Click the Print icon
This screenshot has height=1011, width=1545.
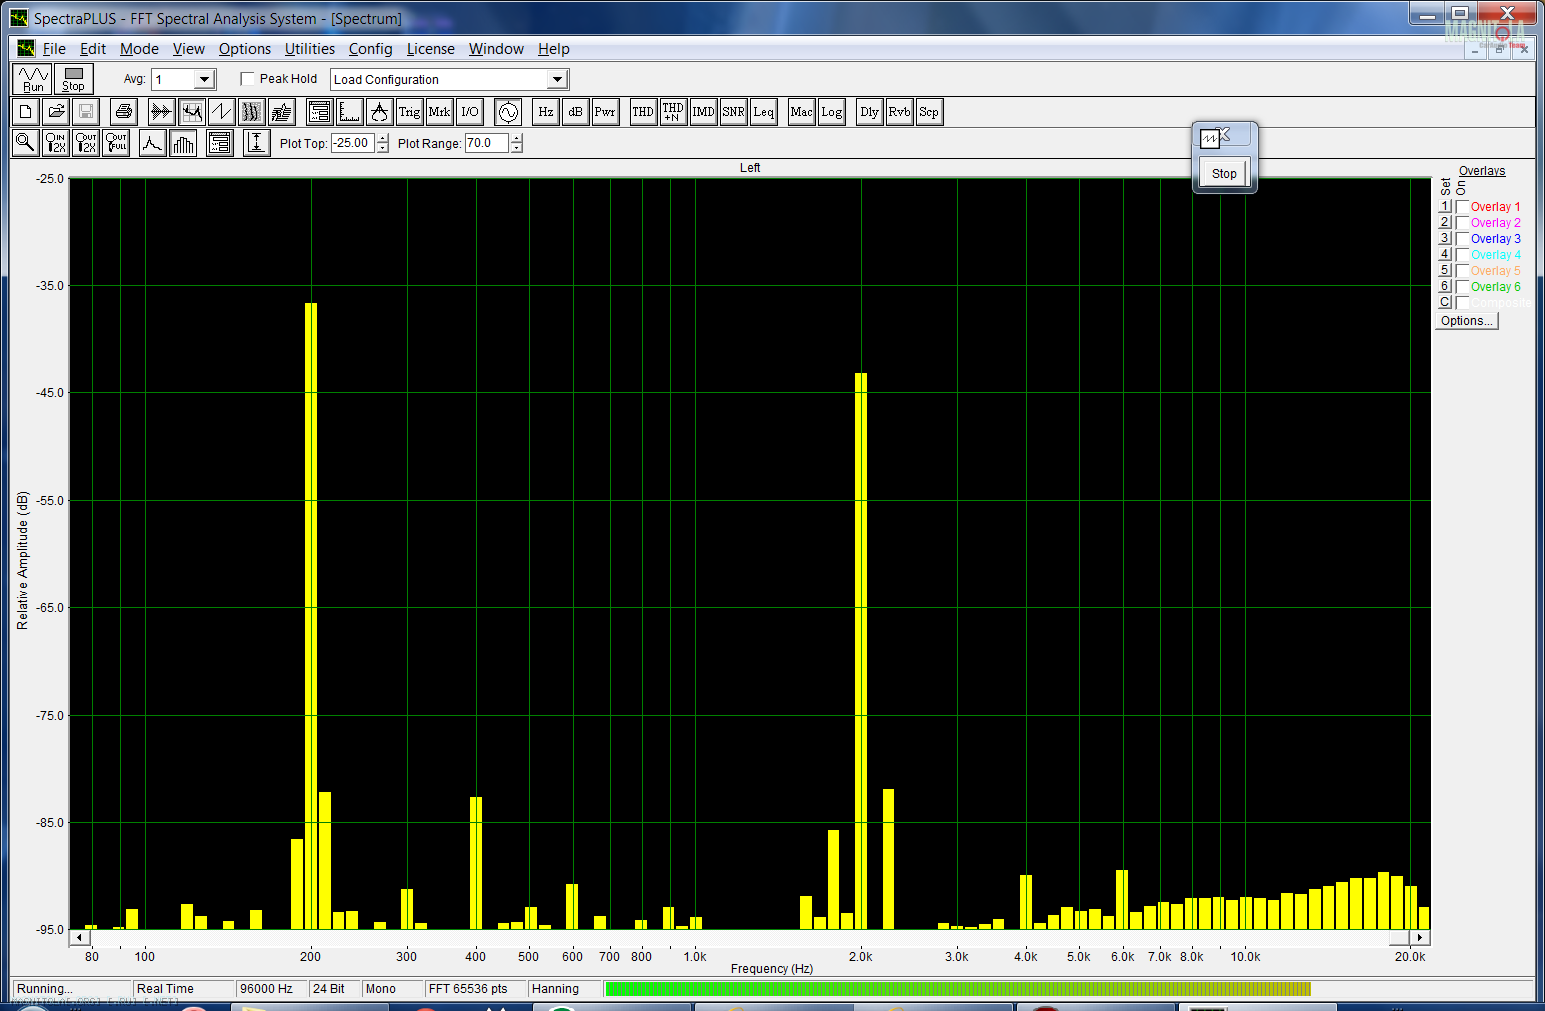point(123,112)
